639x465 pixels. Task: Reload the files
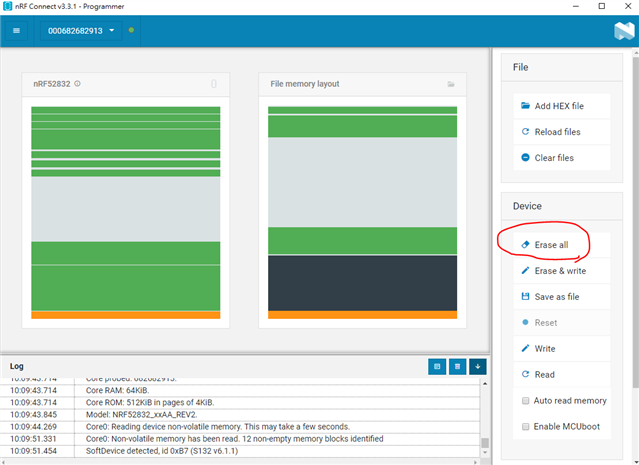(562, 132)
